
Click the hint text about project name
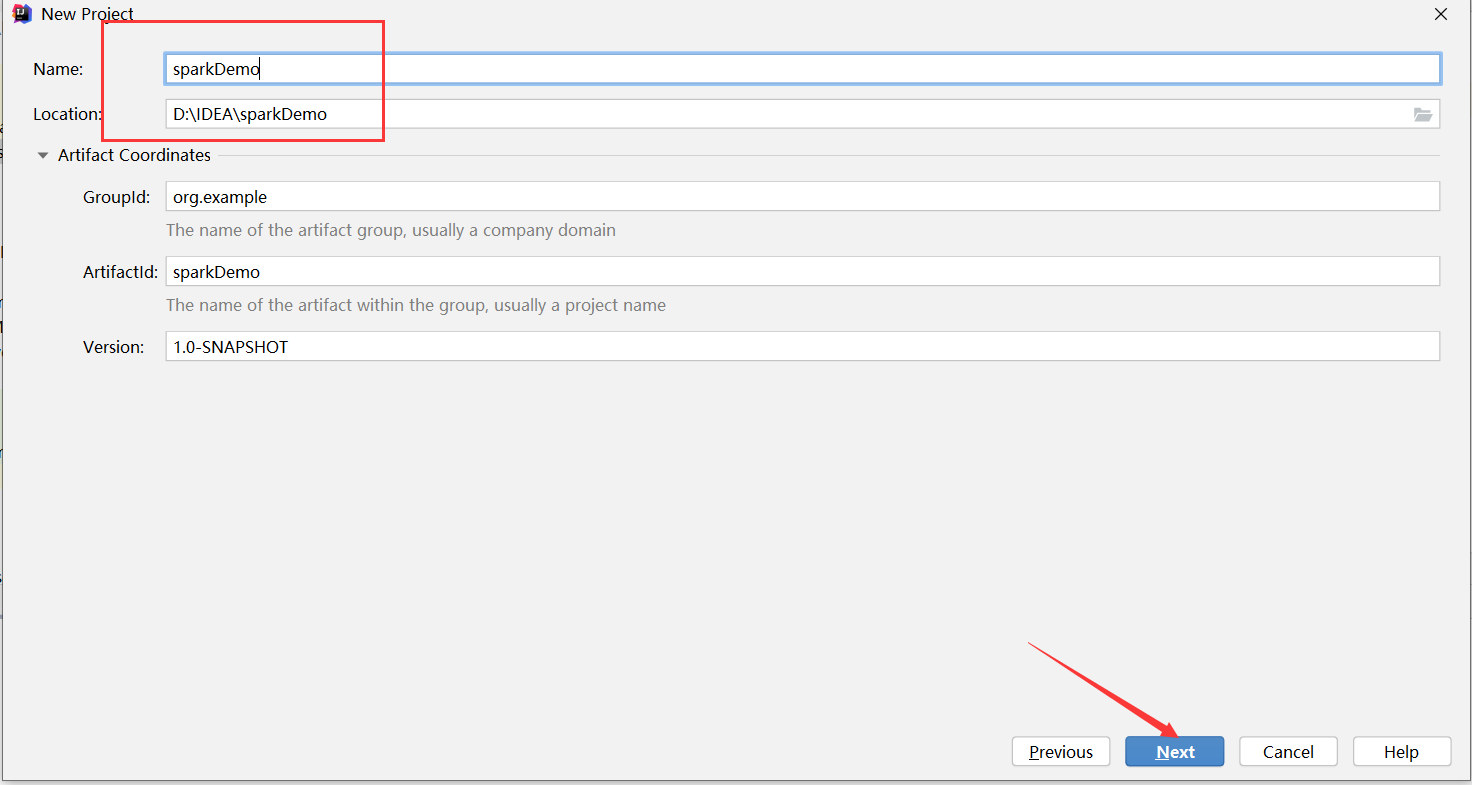(416, 305)
